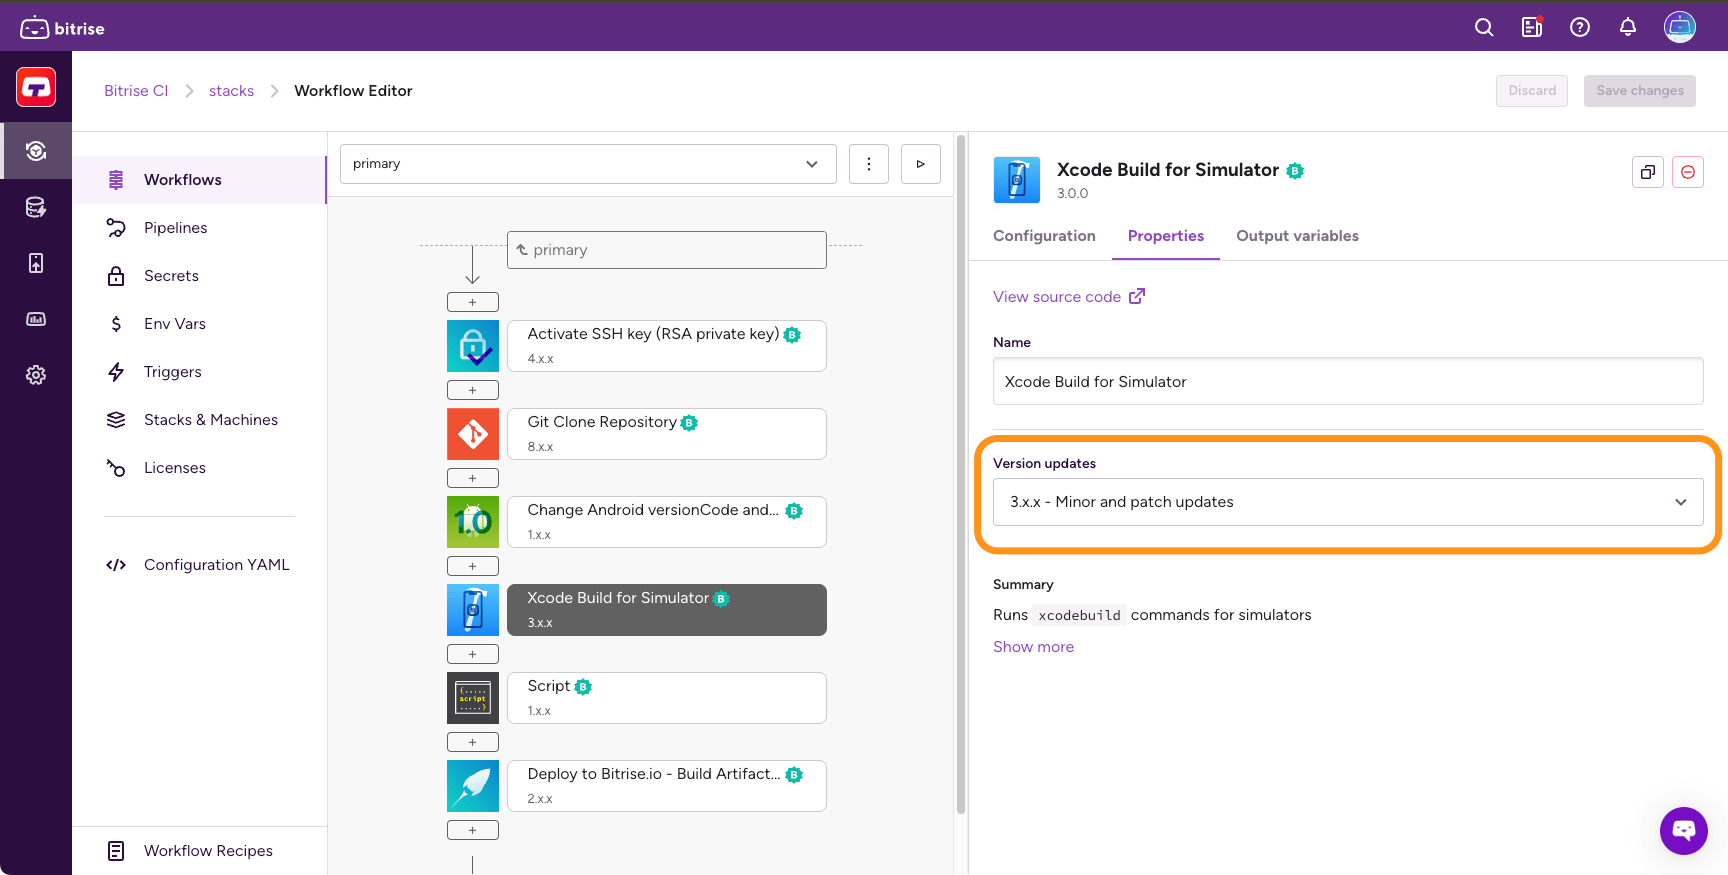Switch to the Output variables tab

[1297, 236]
